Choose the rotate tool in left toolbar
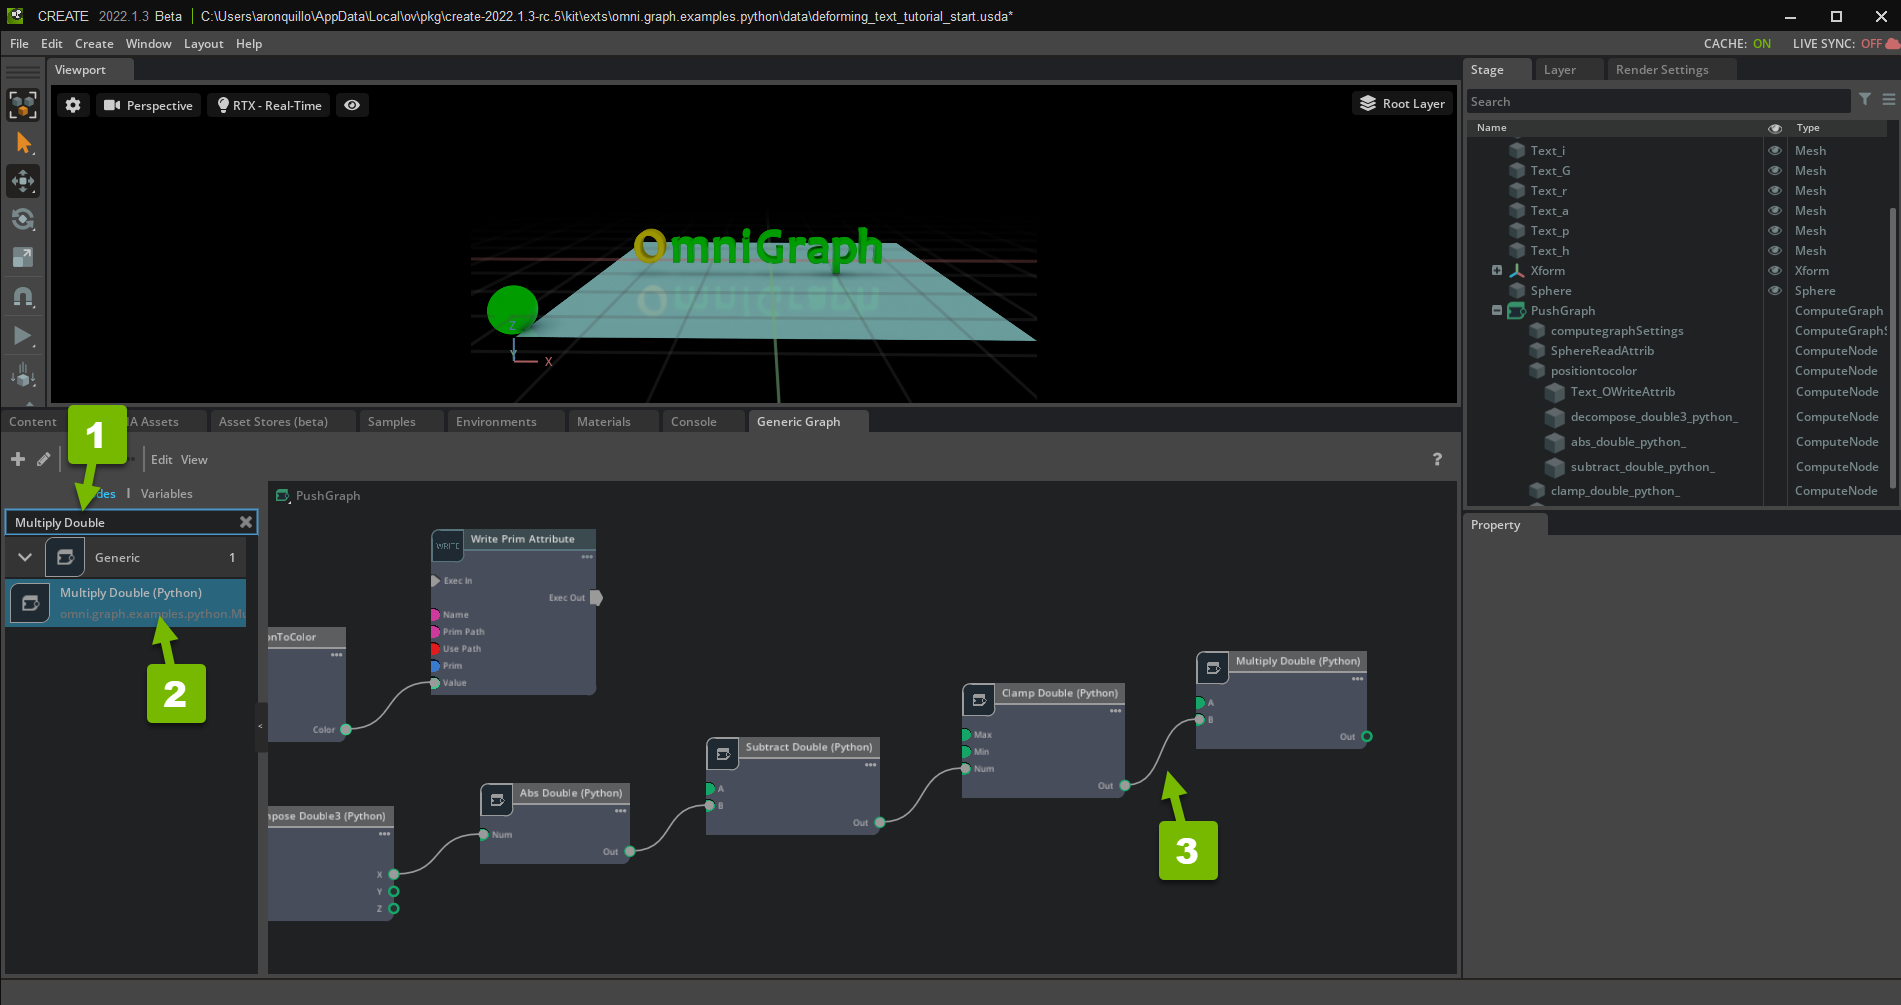Screen dimensions: 1901x1005 pos(23,219)
